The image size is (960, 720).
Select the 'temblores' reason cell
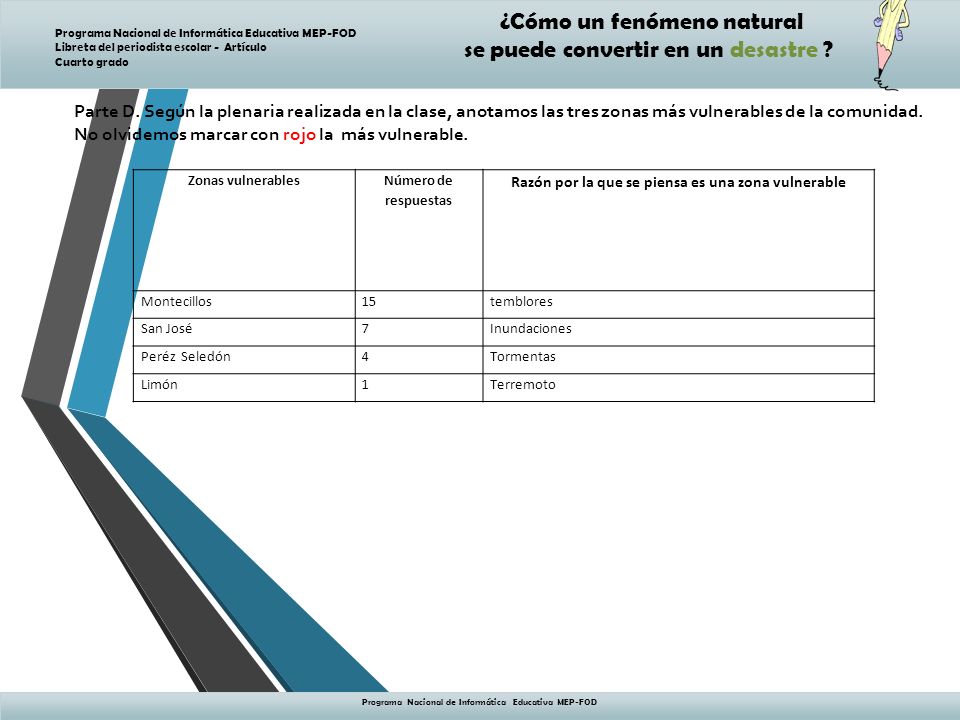click(678, 304)
